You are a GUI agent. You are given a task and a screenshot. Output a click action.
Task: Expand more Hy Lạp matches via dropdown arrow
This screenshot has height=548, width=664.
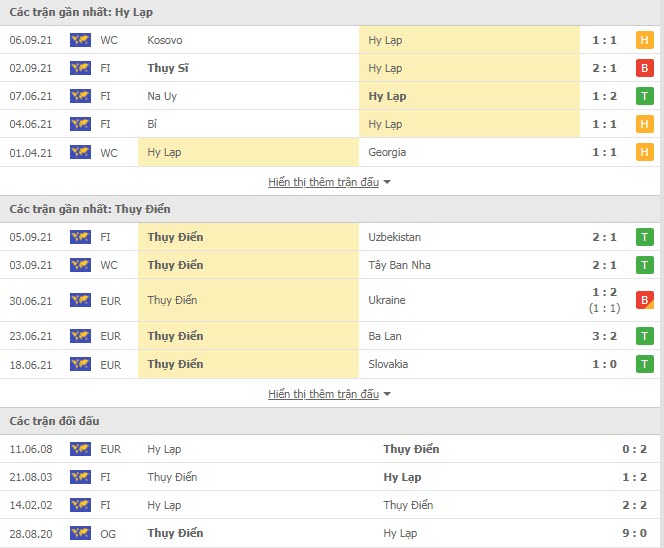pos(387,182)
